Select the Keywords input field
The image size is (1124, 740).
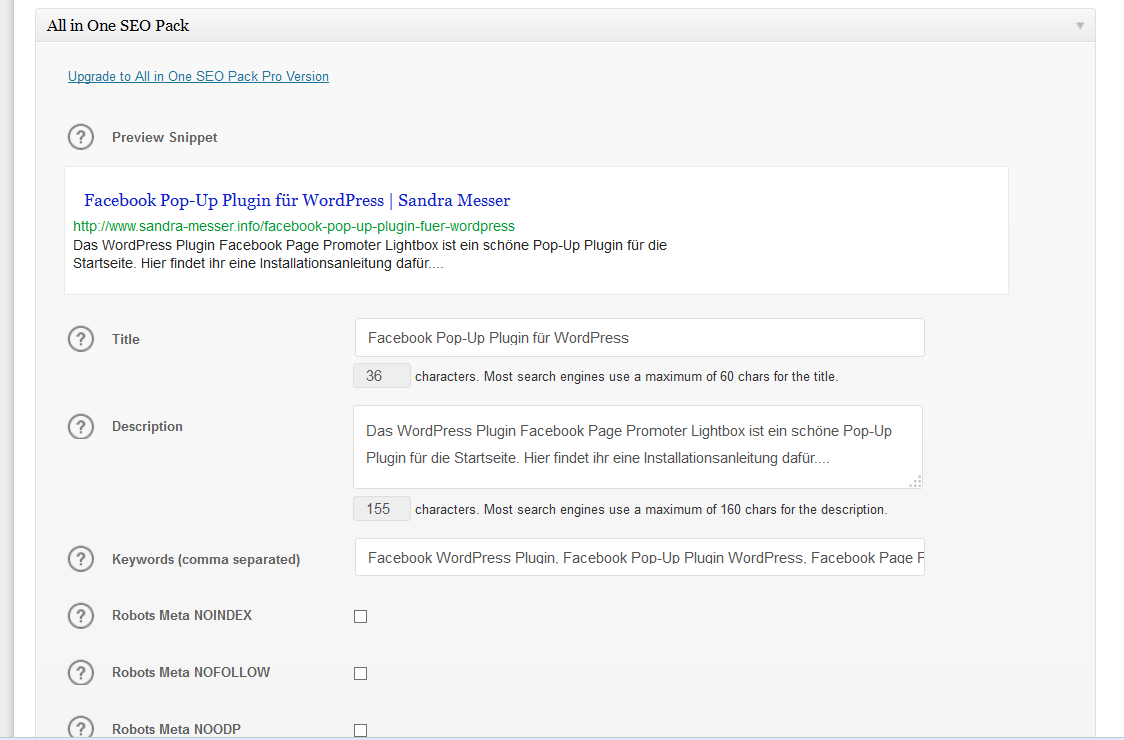[639, 558]
